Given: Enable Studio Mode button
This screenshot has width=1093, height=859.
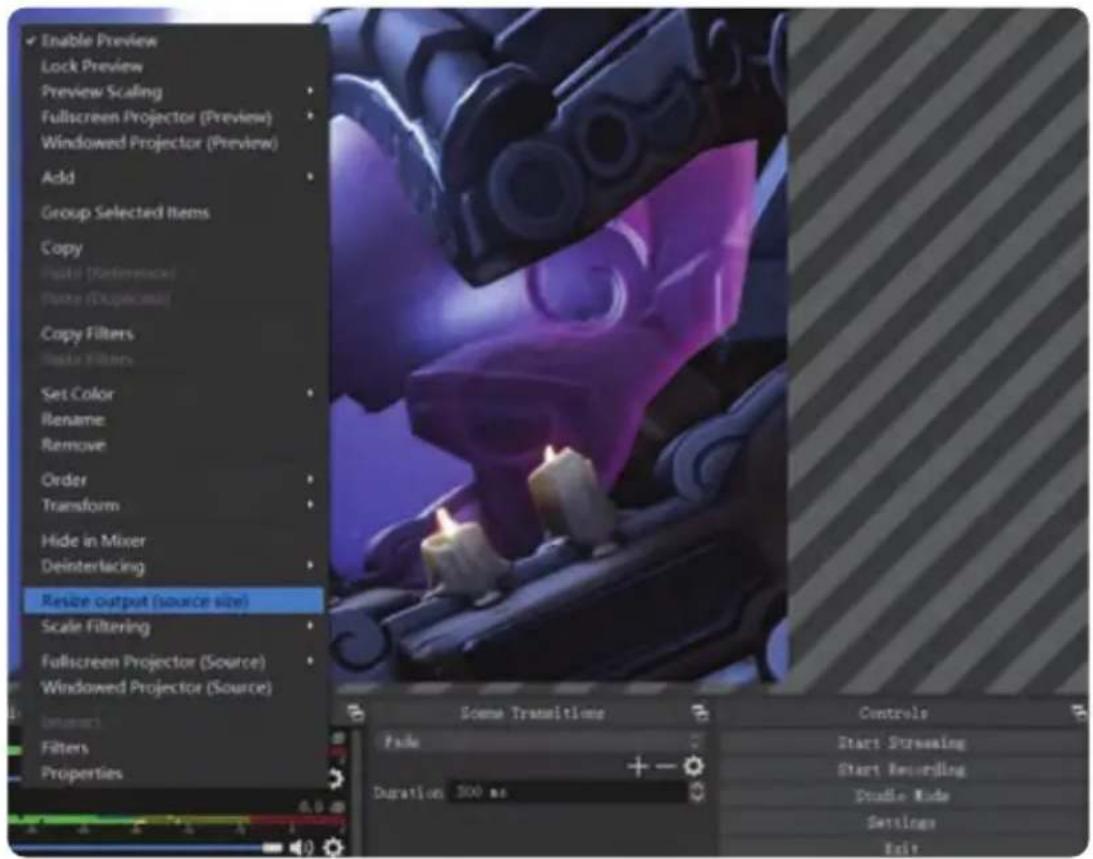Looking at the screenshot, I should pyautogui.click(x=901, y=796).
